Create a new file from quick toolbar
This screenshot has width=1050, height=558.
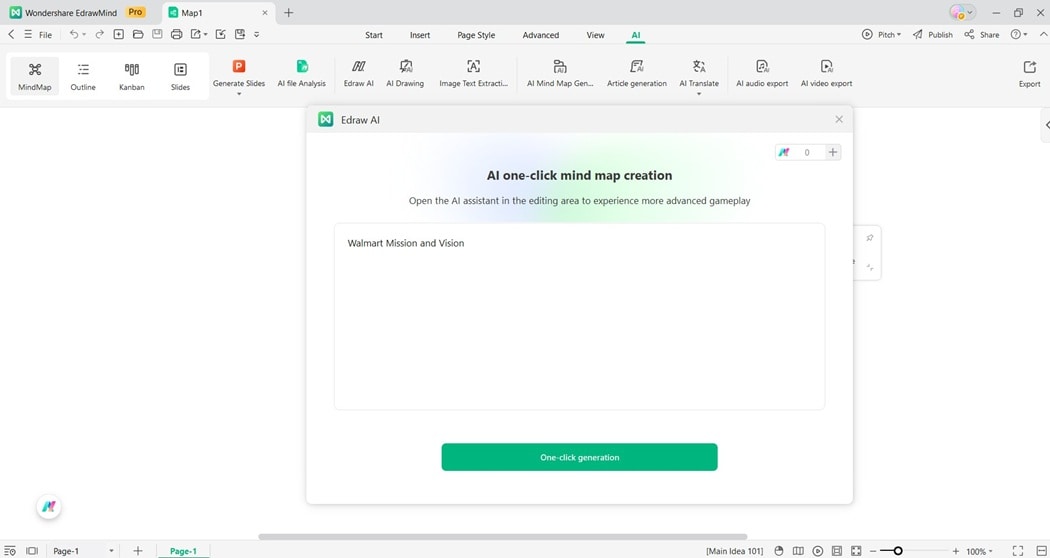point(119,34)
